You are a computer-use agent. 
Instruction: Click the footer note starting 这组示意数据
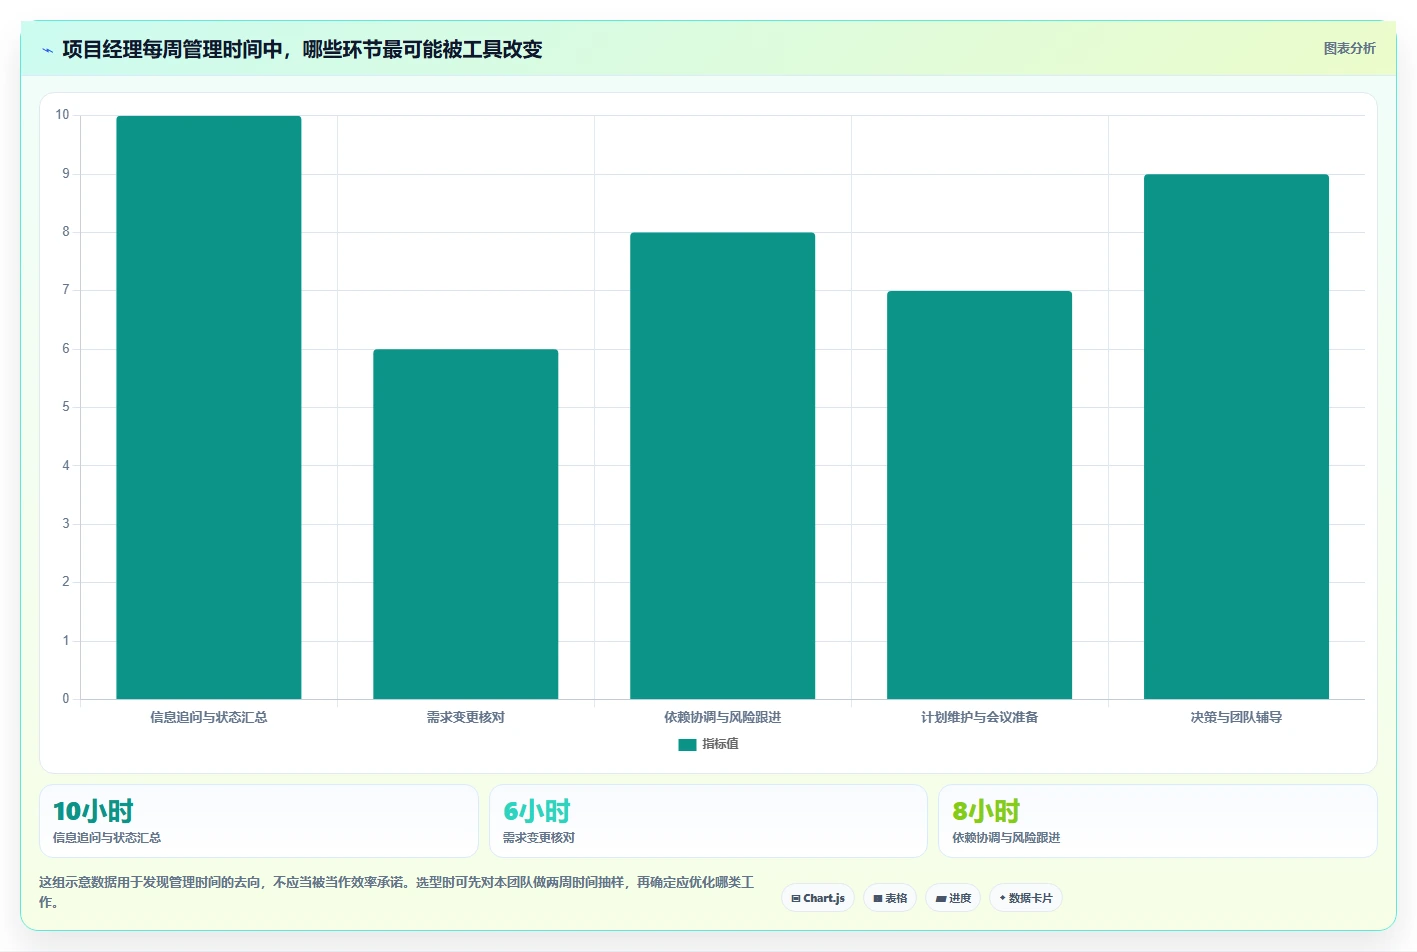pyautogui.click(x=397, y=892)
